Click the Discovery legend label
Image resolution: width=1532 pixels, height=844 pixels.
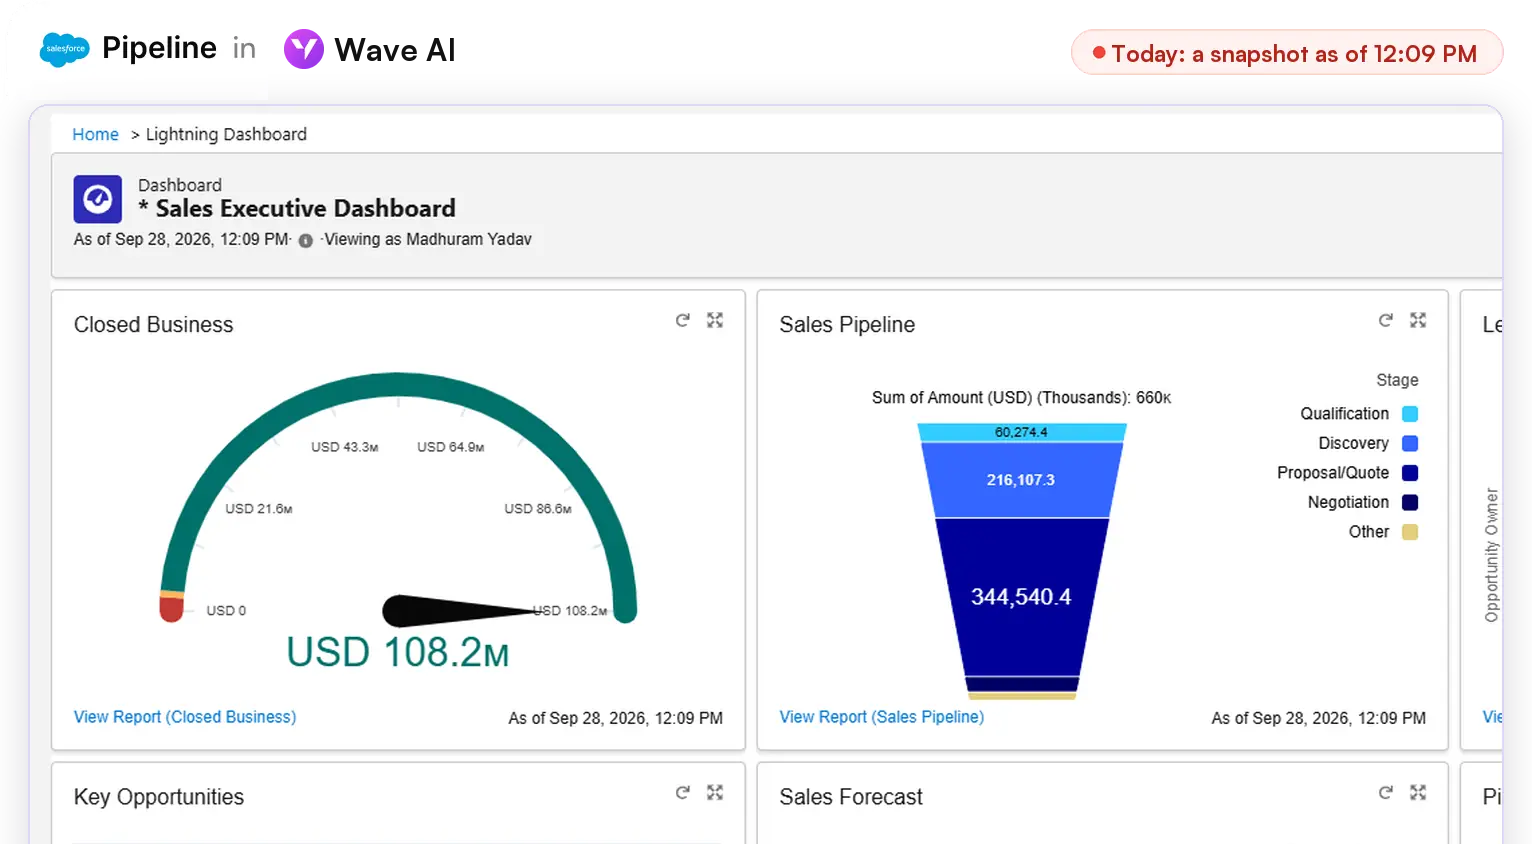(x=1353, y=443)
